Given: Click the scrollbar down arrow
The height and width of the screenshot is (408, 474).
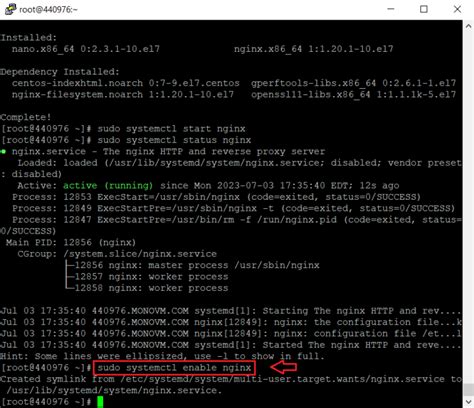Looking at the screenshot, I should (x=468, y=401).
